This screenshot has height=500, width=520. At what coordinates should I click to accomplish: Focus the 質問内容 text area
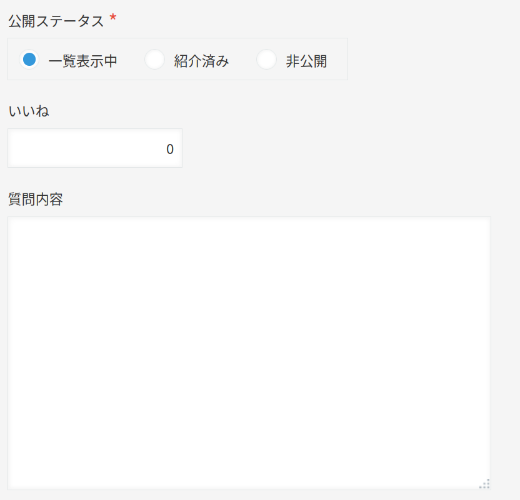(249, 353)
